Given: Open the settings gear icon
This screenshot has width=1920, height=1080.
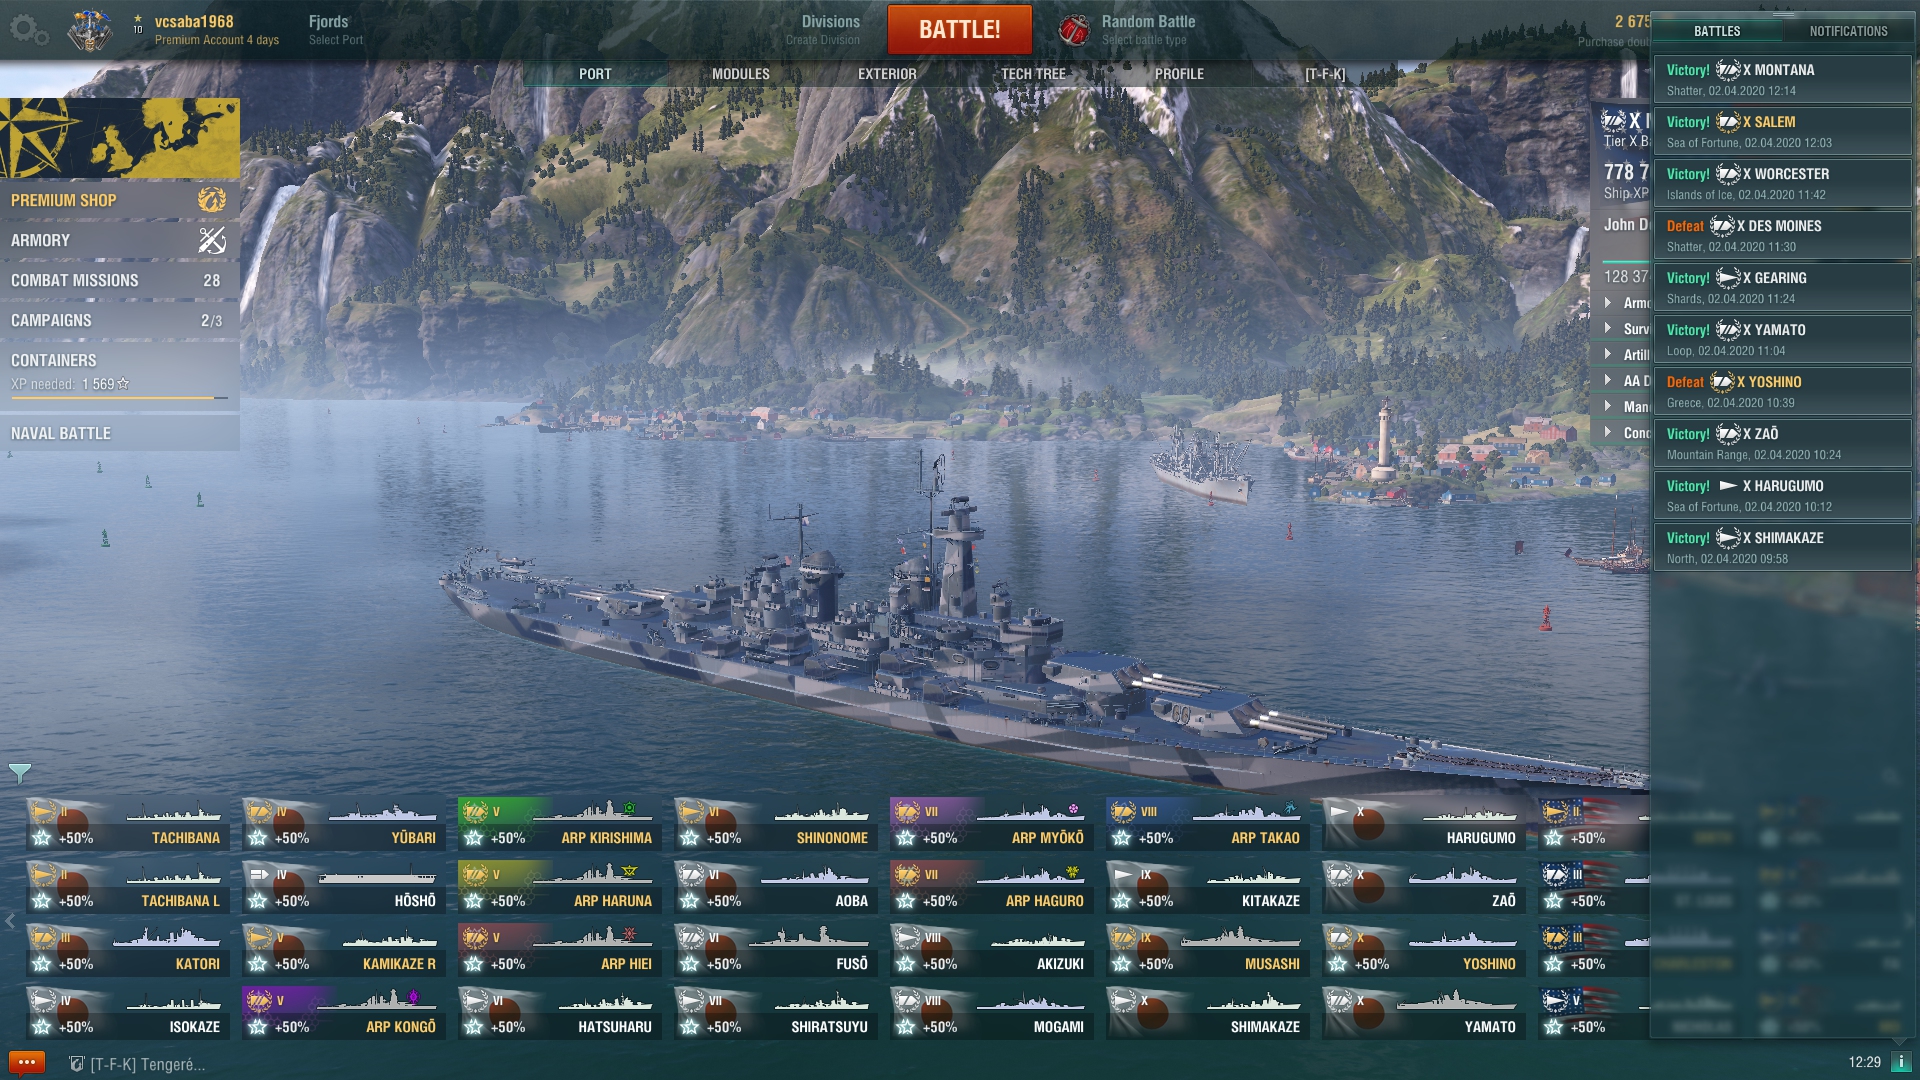Looking at the screenshot, I should [x=28, y=30].
